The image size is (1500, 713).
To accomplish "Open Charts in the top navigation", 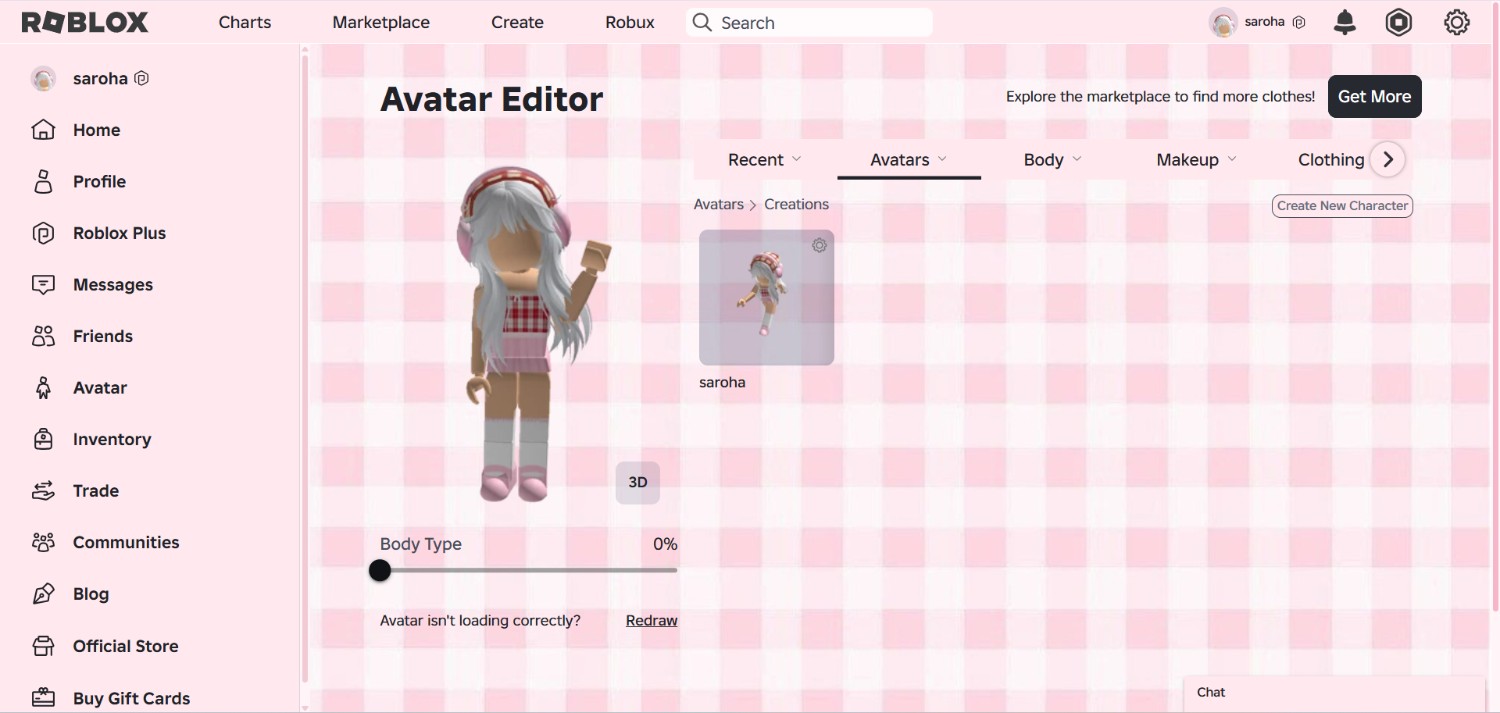I will (245, 22).
